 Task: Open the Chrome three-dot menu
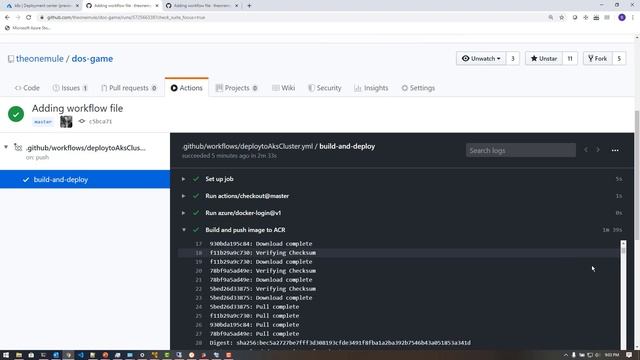(633, 18)
